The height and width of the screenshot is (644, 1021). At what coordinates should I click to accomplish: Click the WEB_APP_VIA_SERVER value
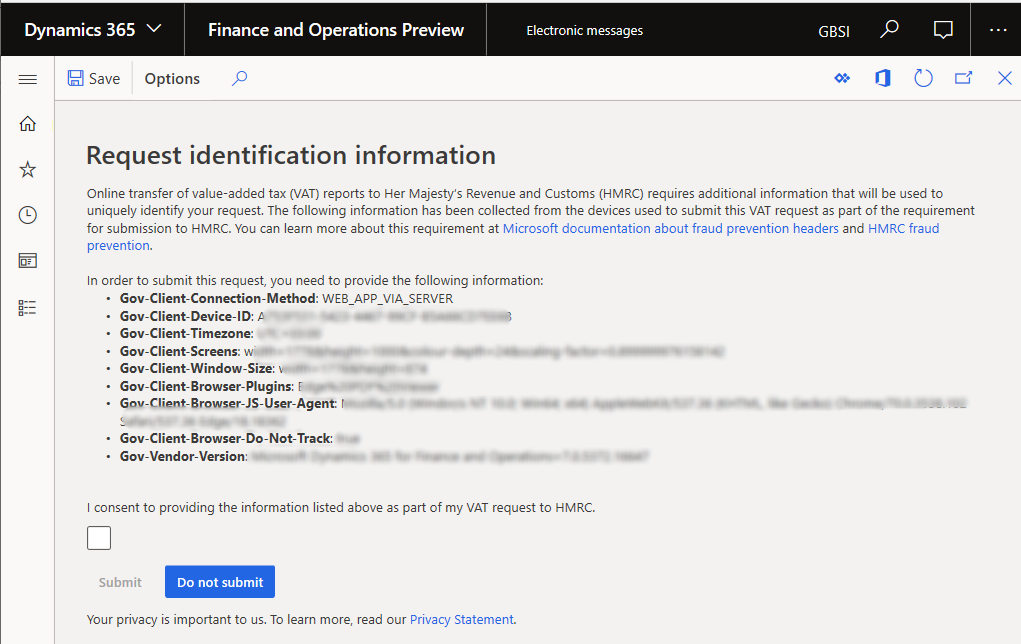pyautogui.click(x=387, y=299)
